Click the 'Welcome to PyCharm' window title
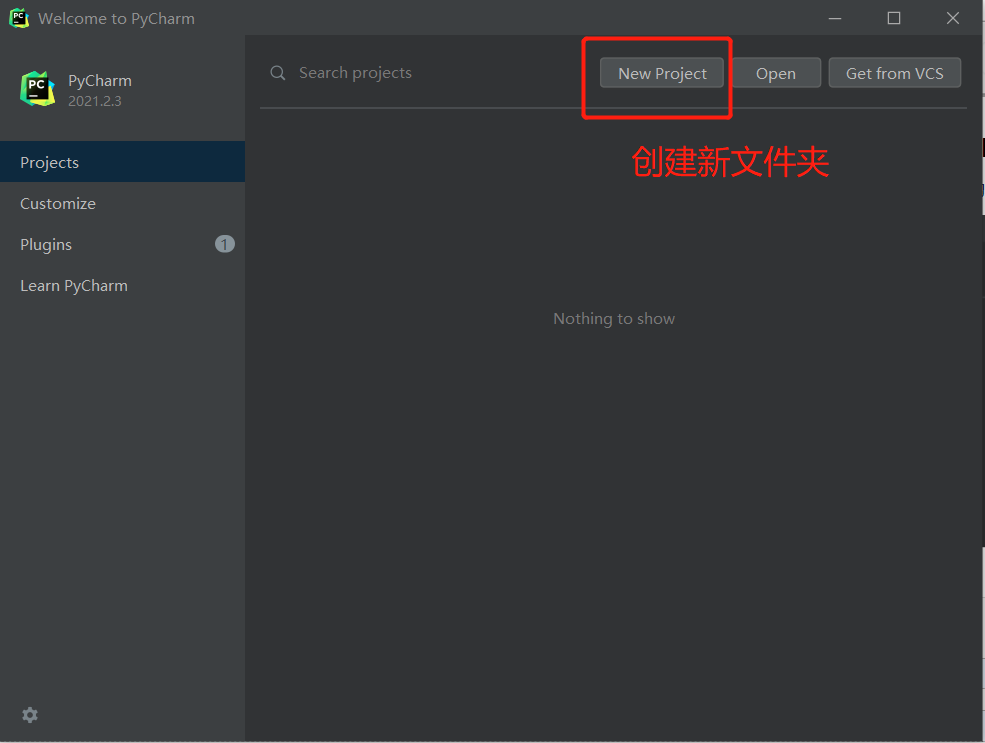 (116, 19)
